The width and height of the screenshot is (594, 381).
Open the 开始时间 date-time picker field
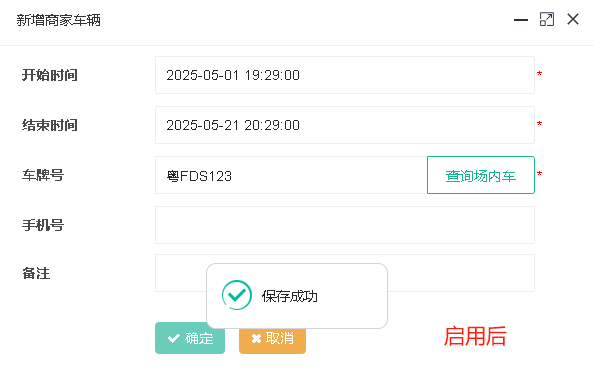pyautogui.click(x=345, y=75)
